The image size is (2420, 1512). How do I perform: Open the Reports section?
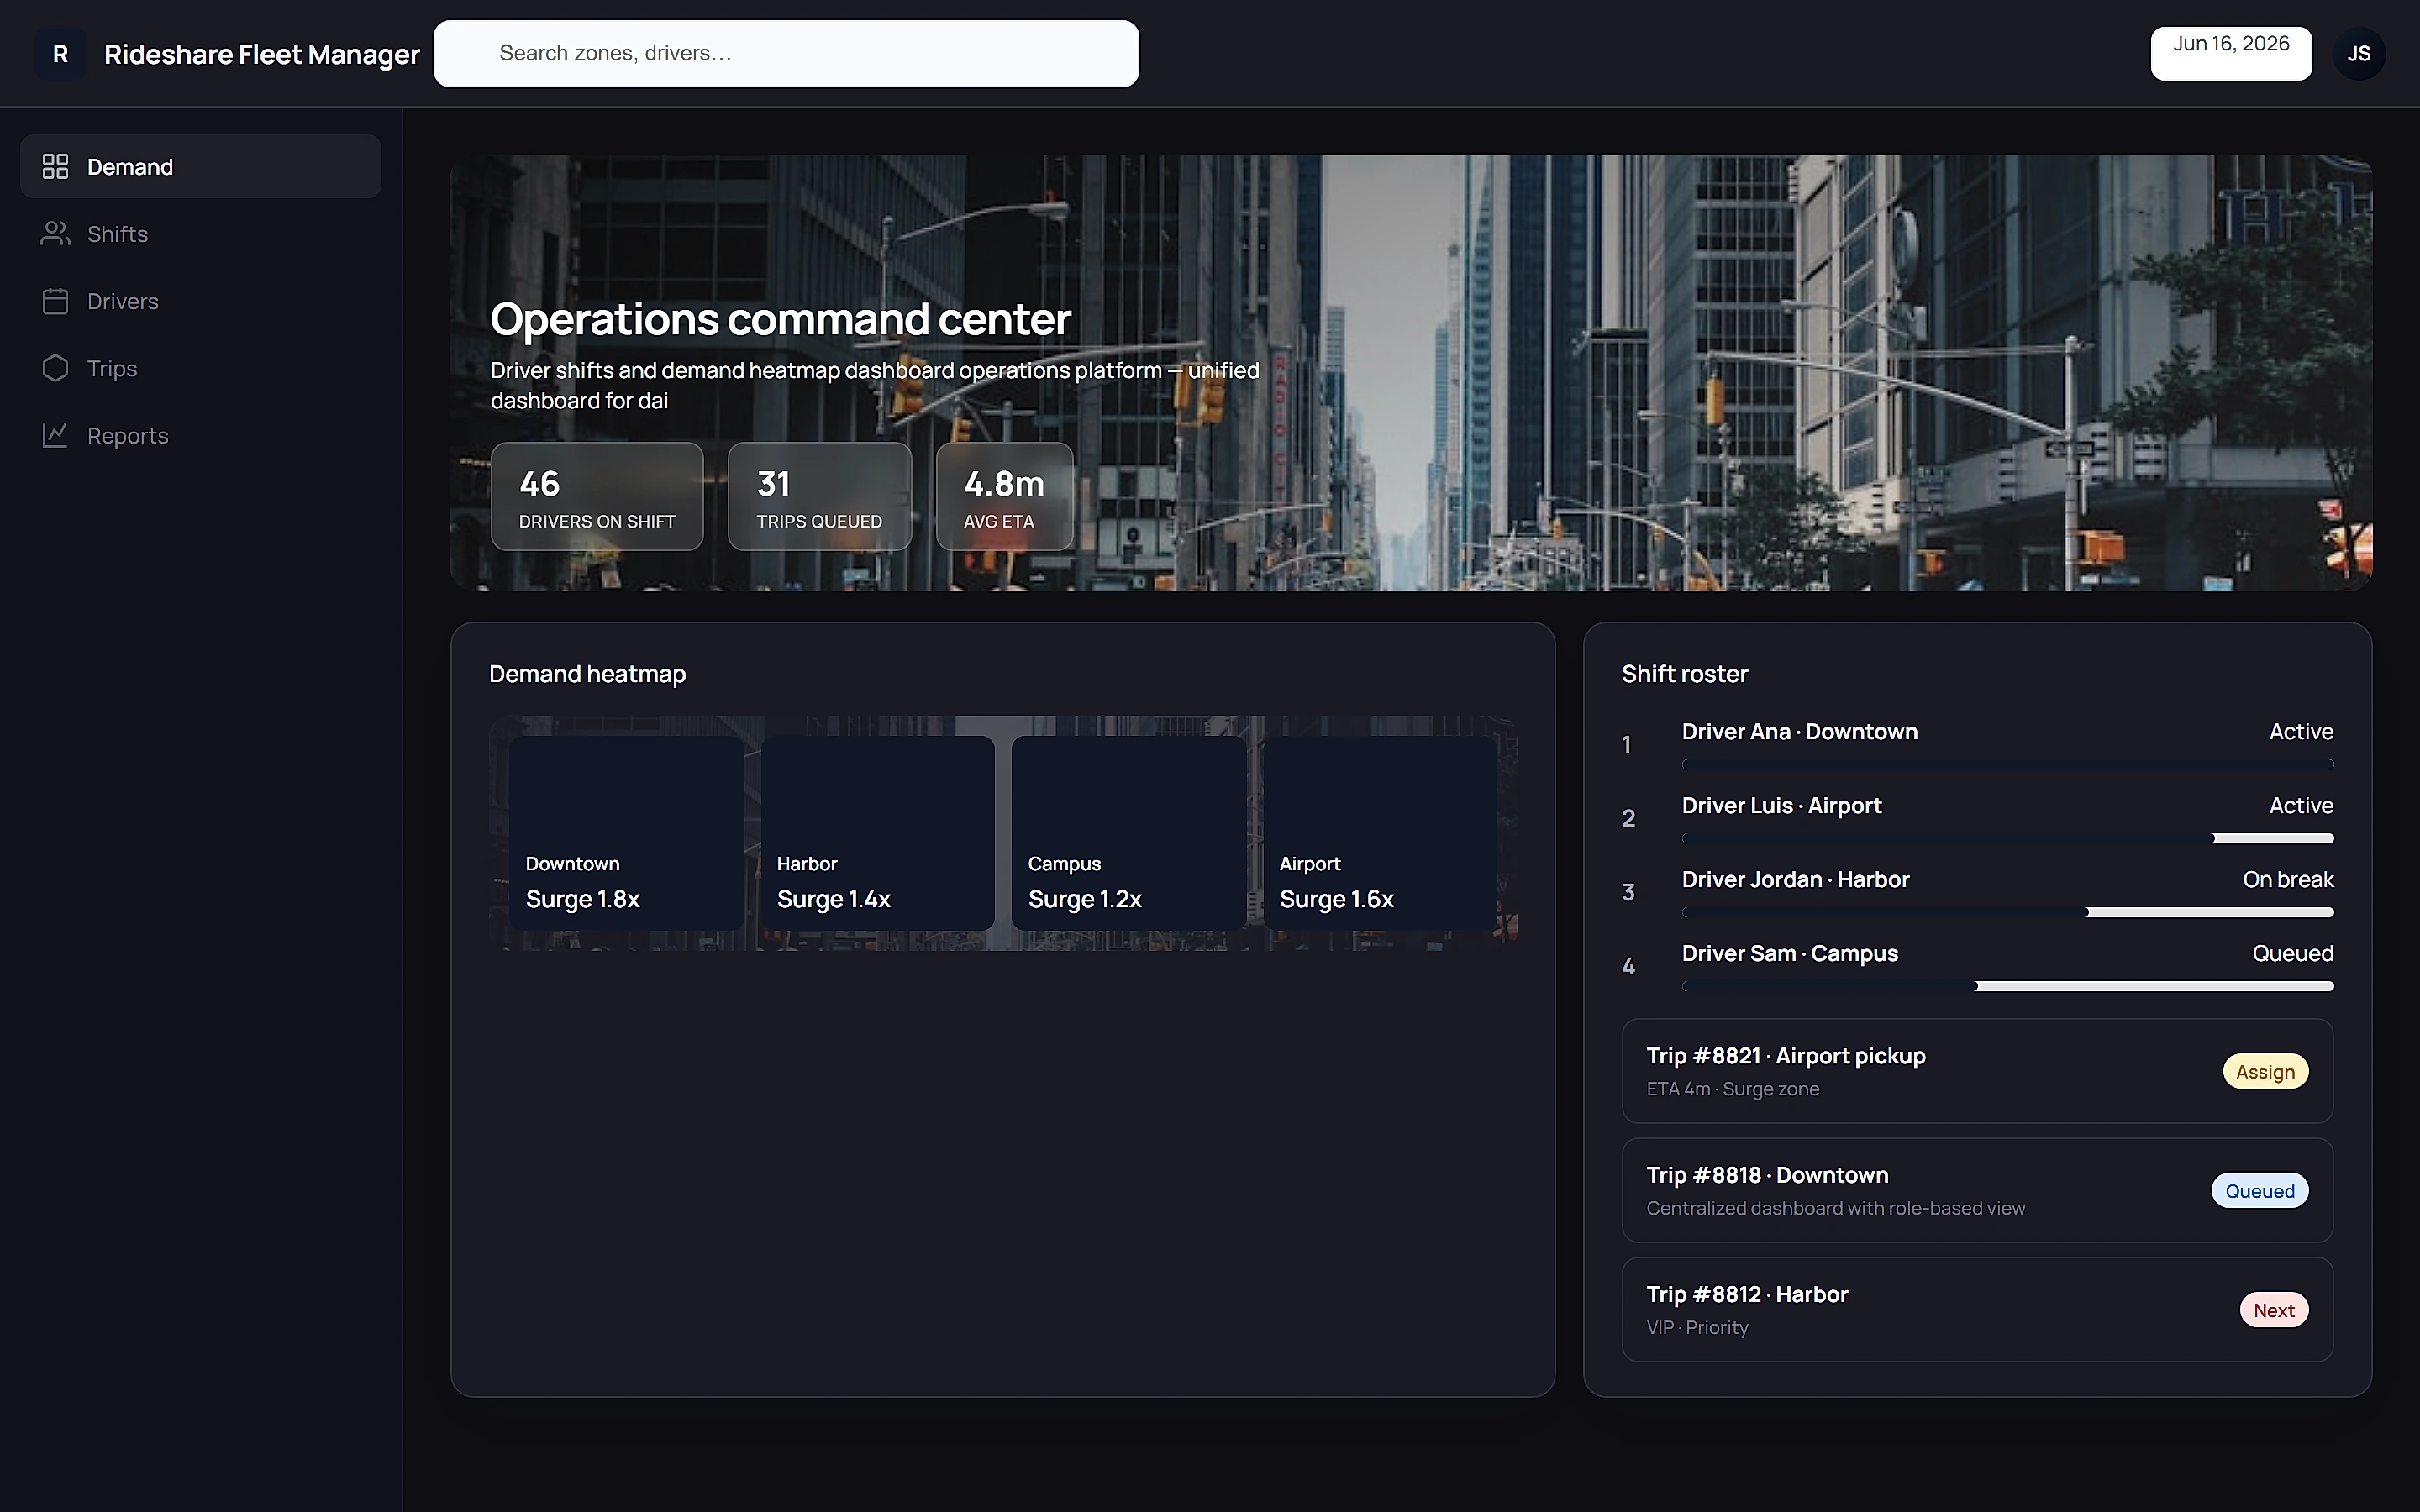(x=200, y=435)
